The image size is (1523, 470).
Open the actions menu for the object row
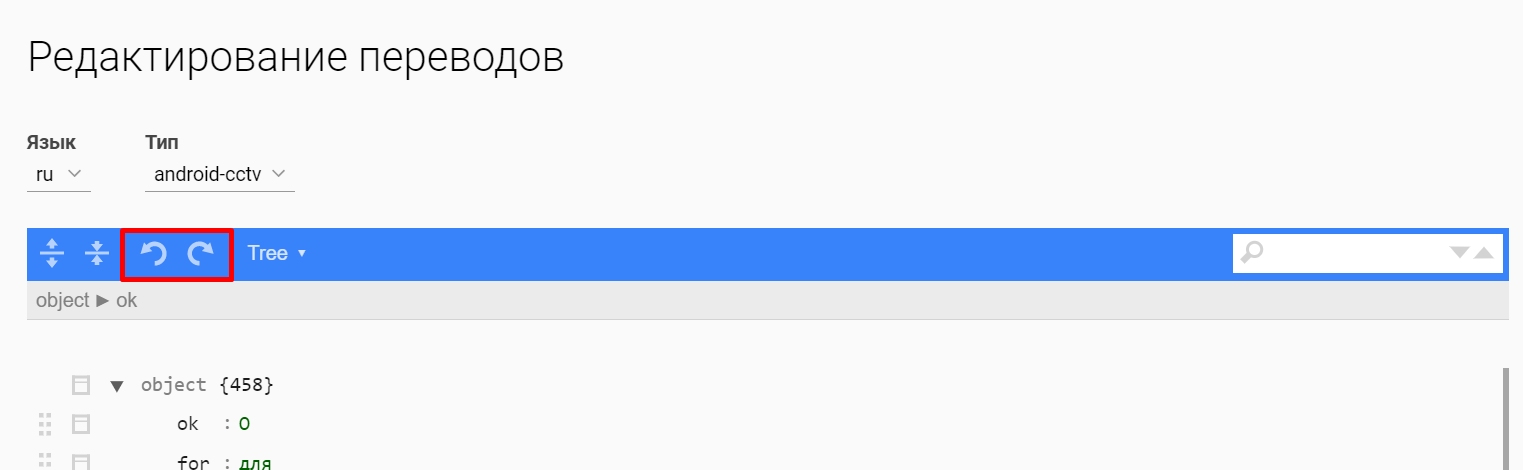pyautogui.click(x=81, y=385)
